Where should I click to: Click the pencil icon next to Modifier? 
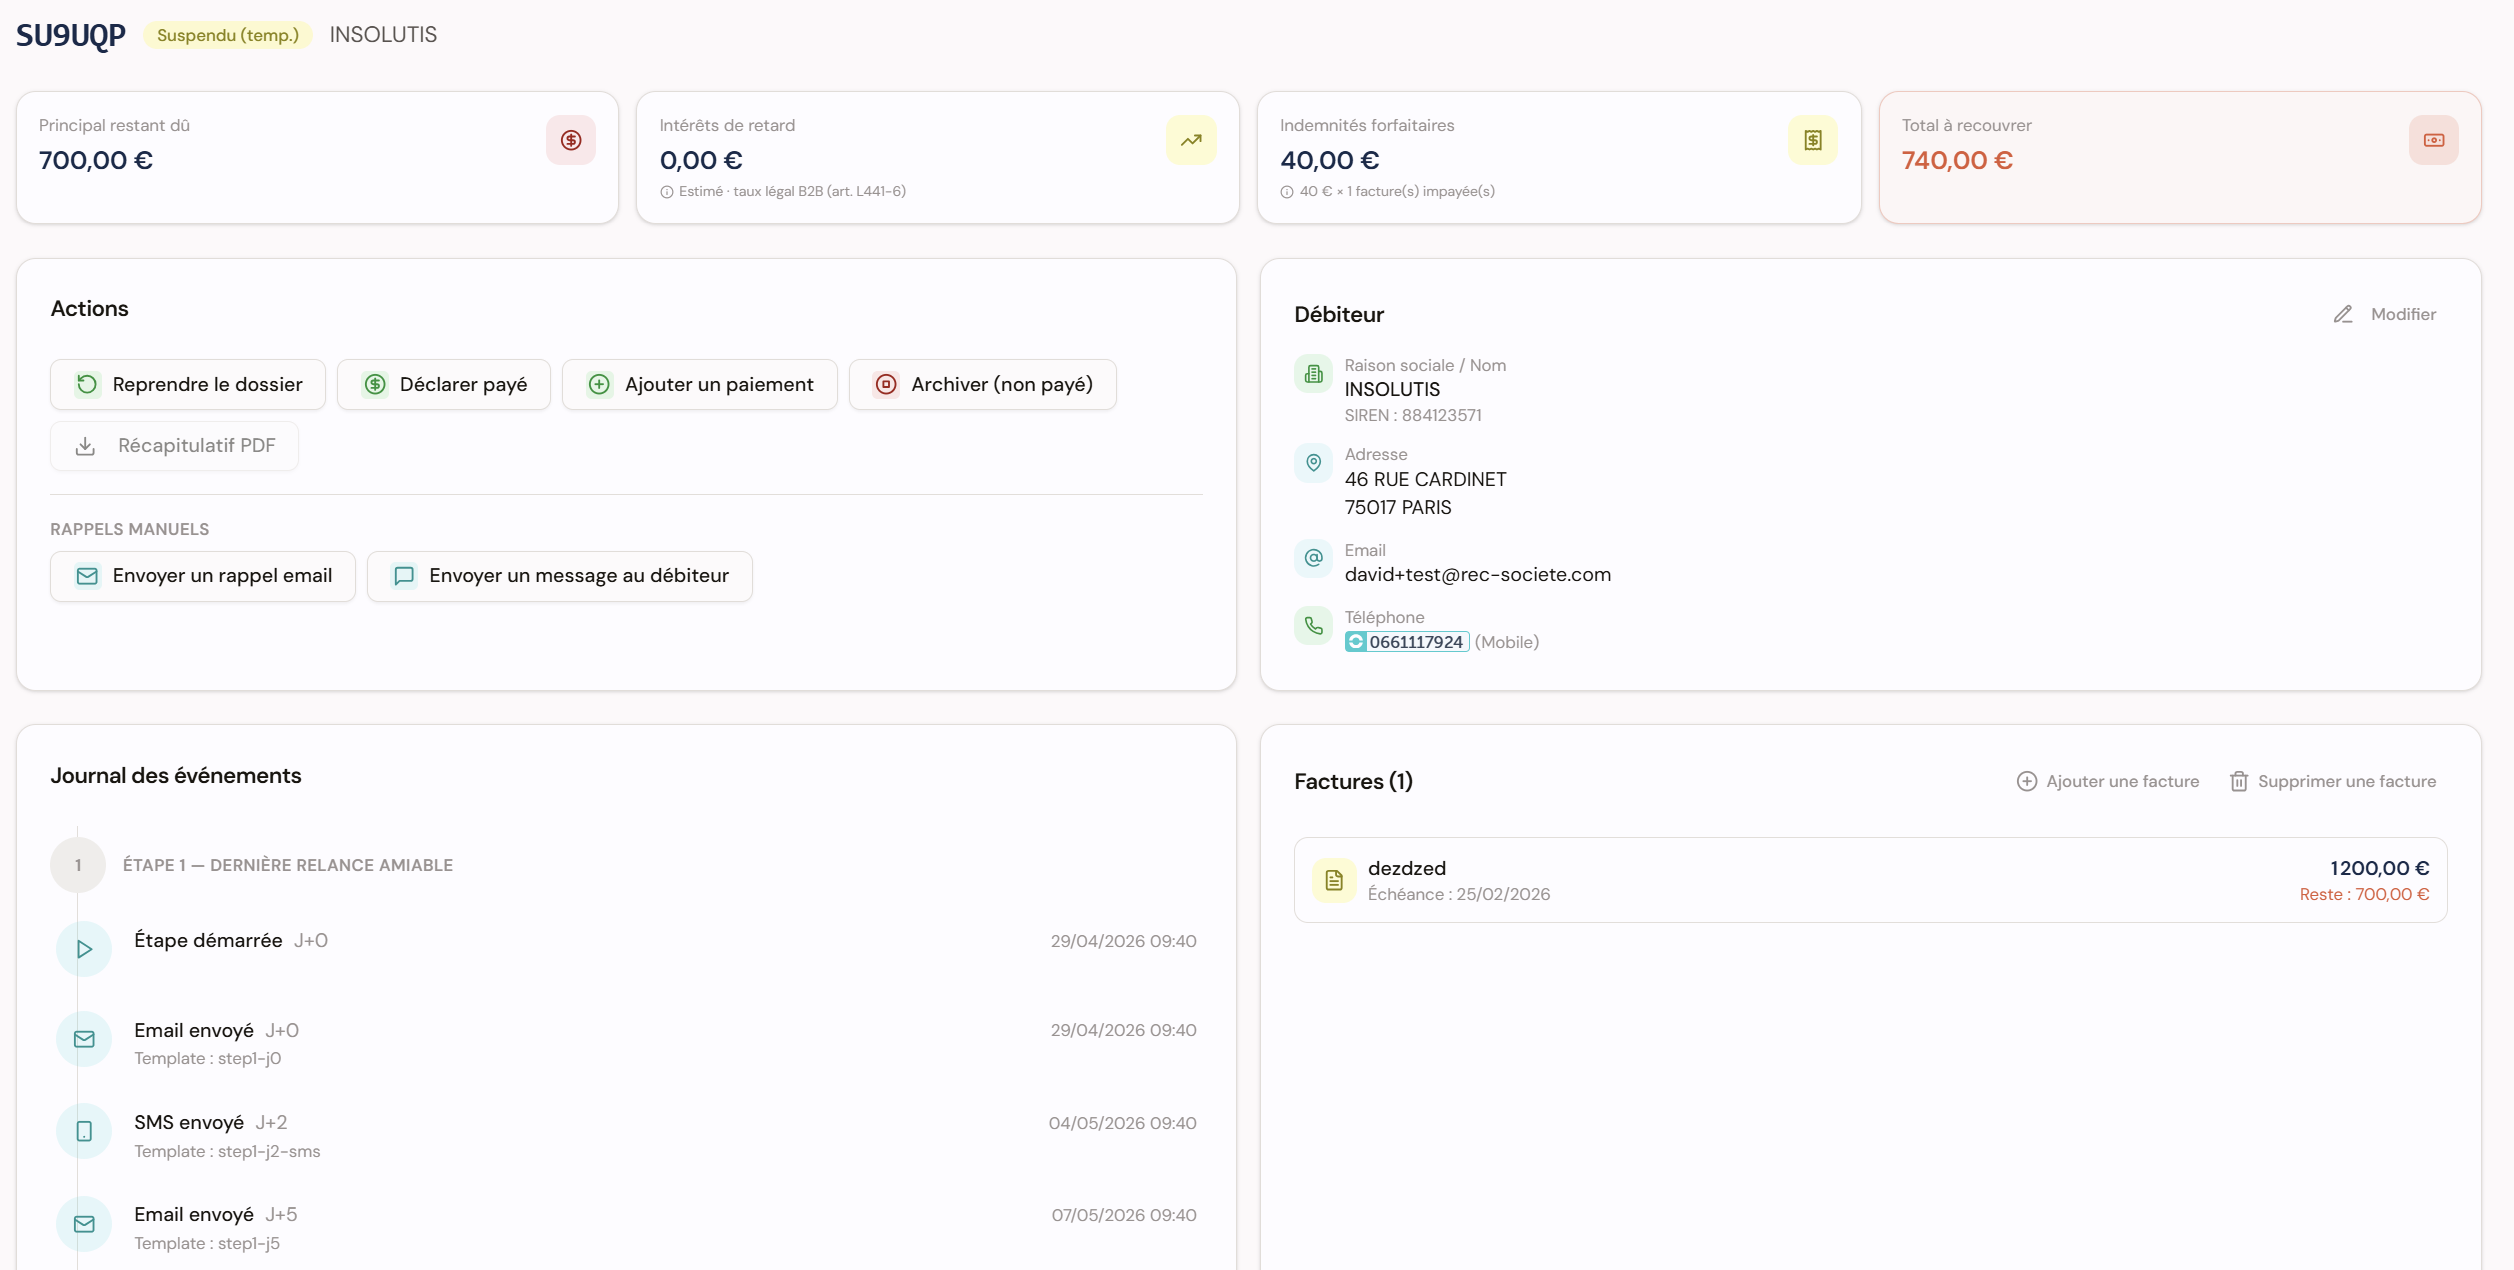click(x=2343, y=314)
